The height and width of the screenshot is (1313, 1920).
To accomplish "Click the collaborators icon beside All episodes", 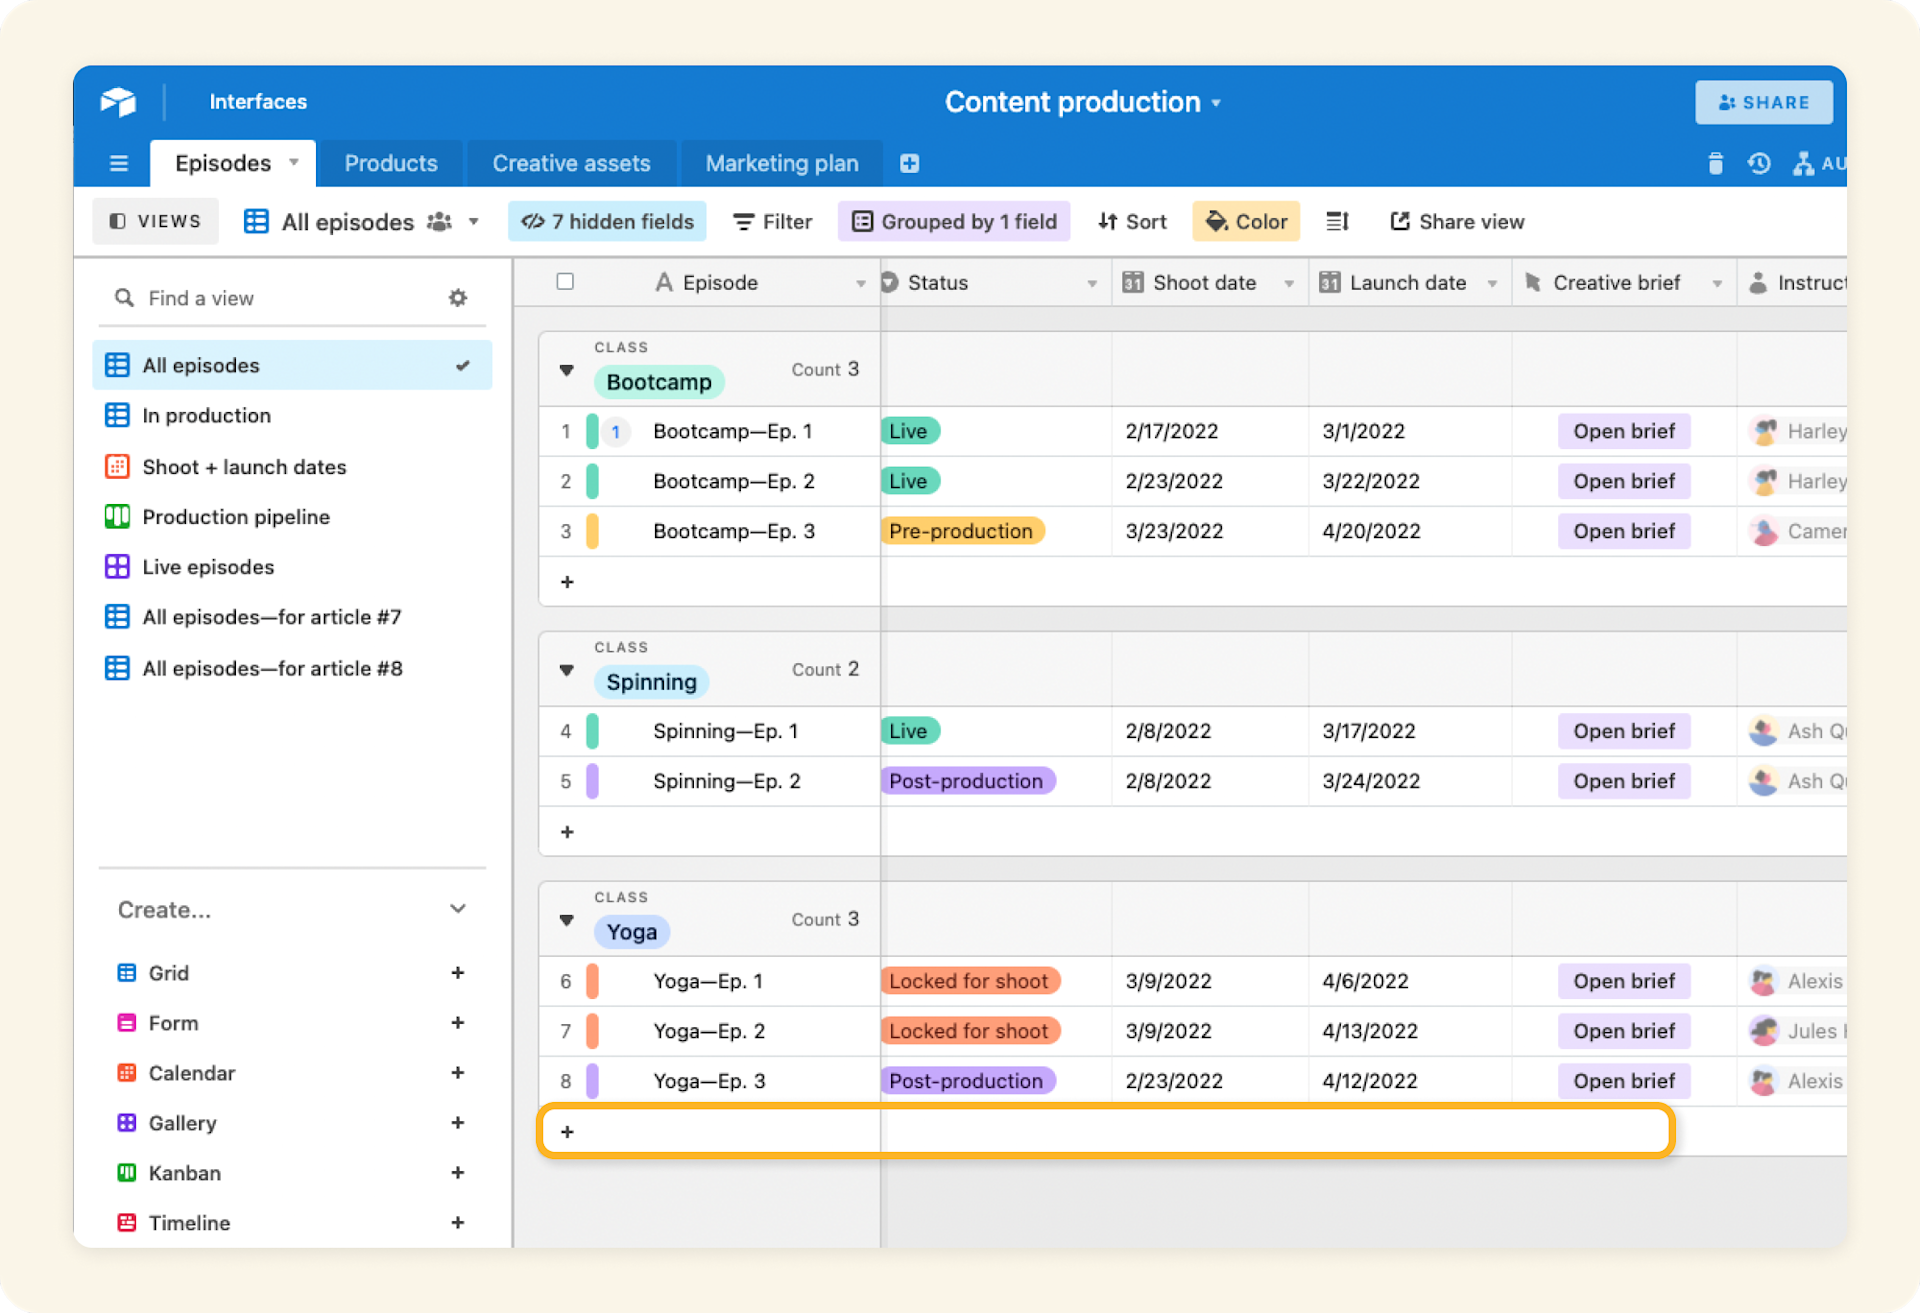I will click(x=438, y=221).
